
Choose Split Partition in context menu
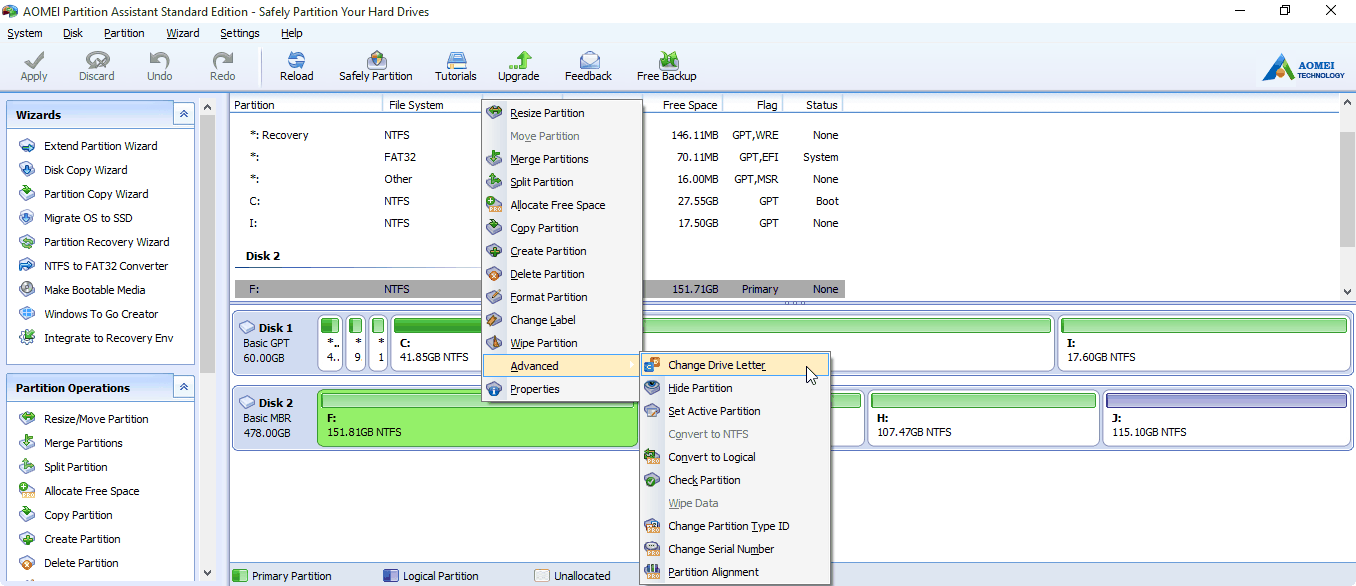pos(561,182)
